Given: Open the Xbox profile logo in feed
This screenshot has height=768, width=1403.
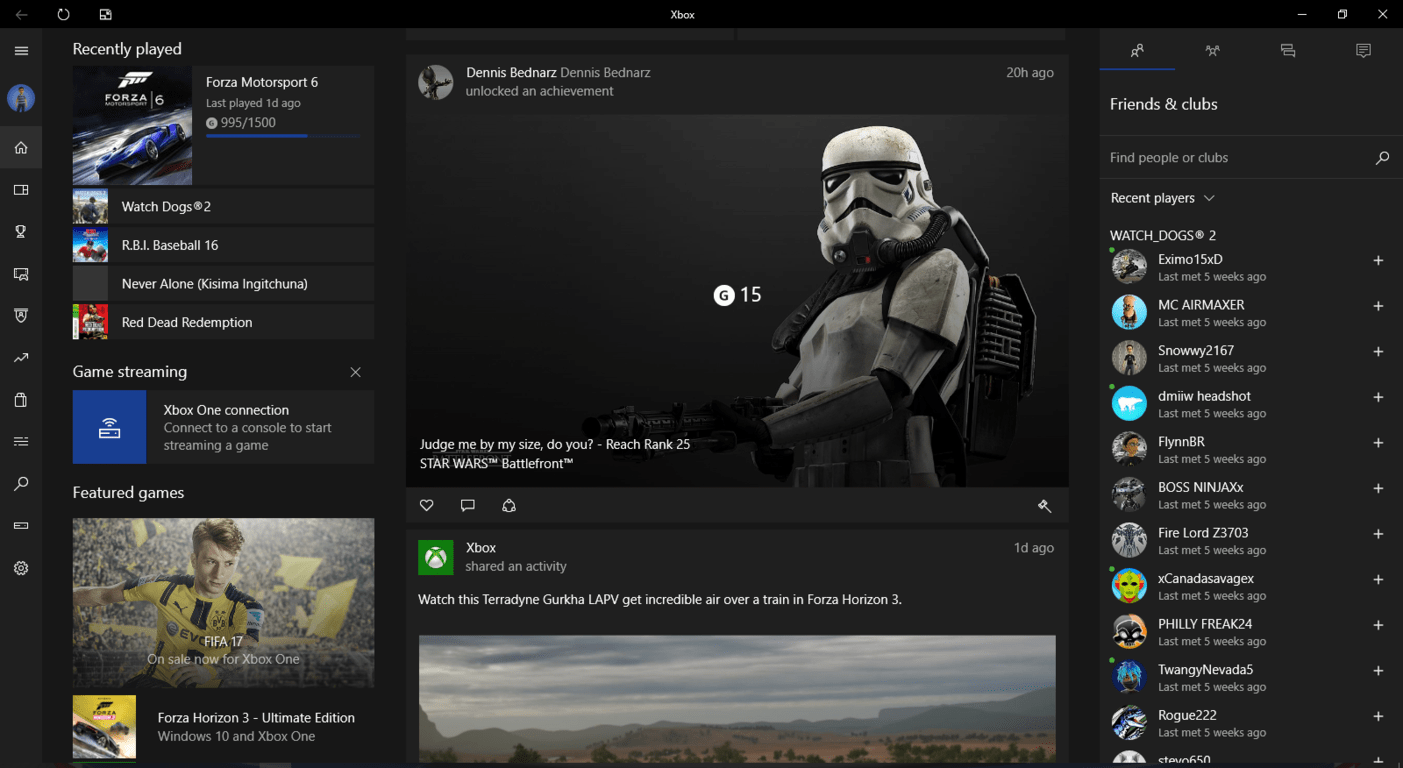Looking at the screenshot, I should [x=435, y=557].
